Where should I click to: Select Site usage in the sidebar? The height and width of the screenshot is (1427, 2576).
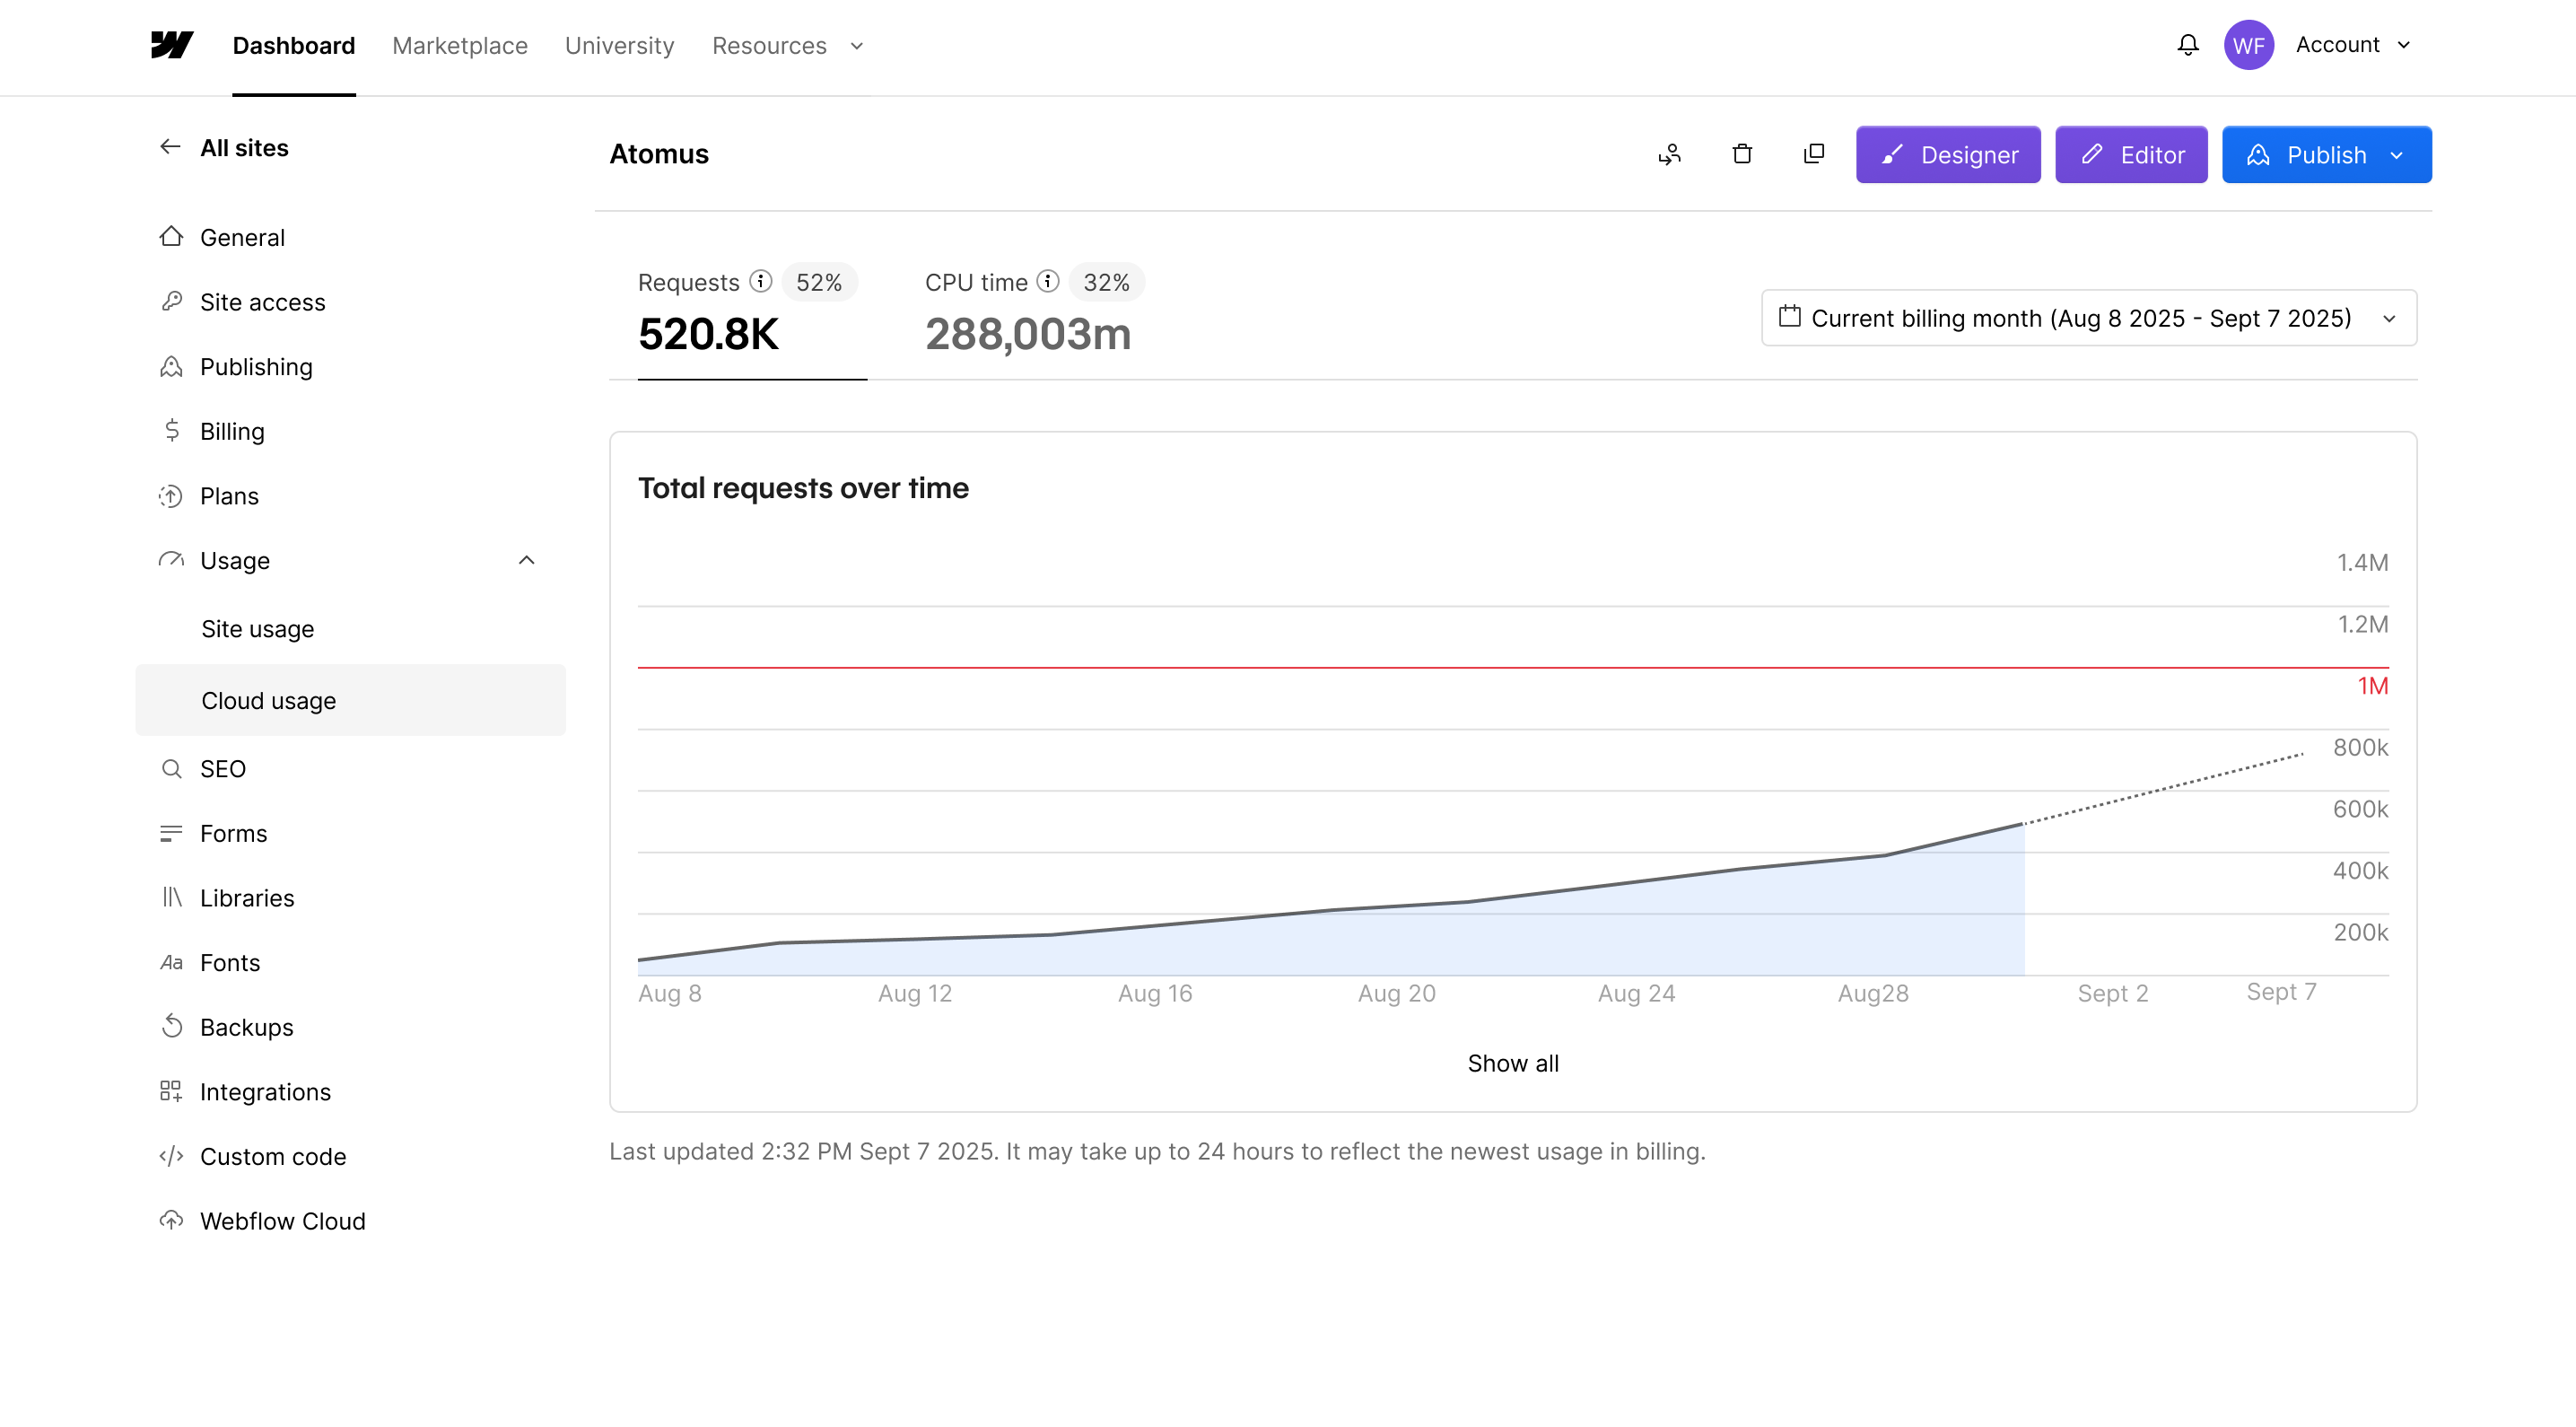click(257, 629)
